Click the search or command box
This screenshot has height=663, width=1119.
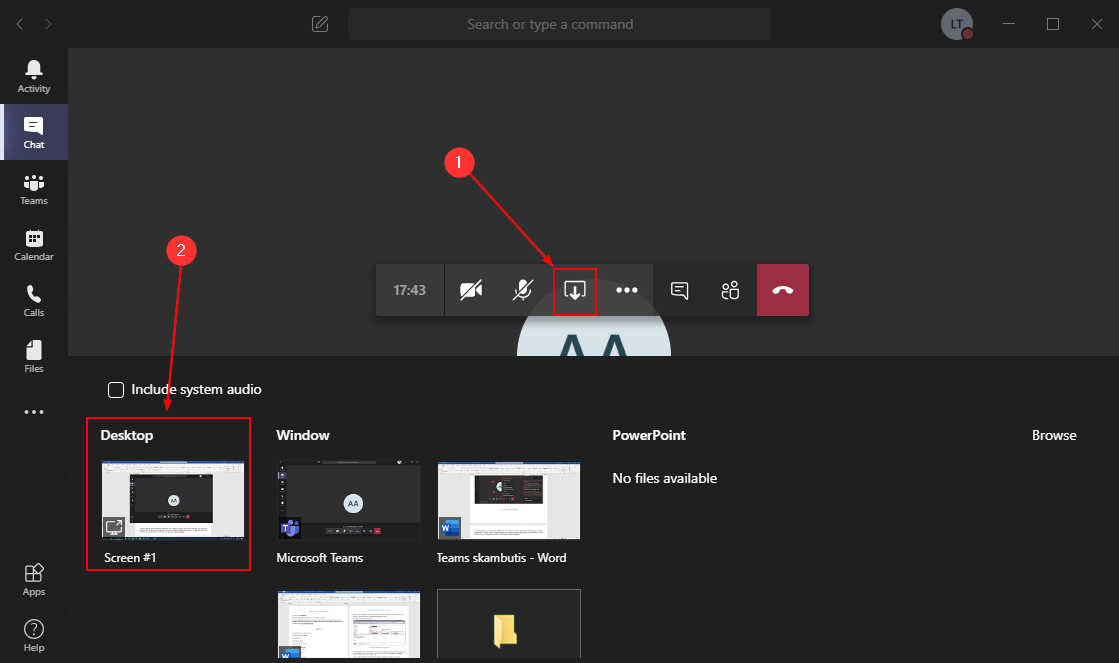(x=559, y=24)
